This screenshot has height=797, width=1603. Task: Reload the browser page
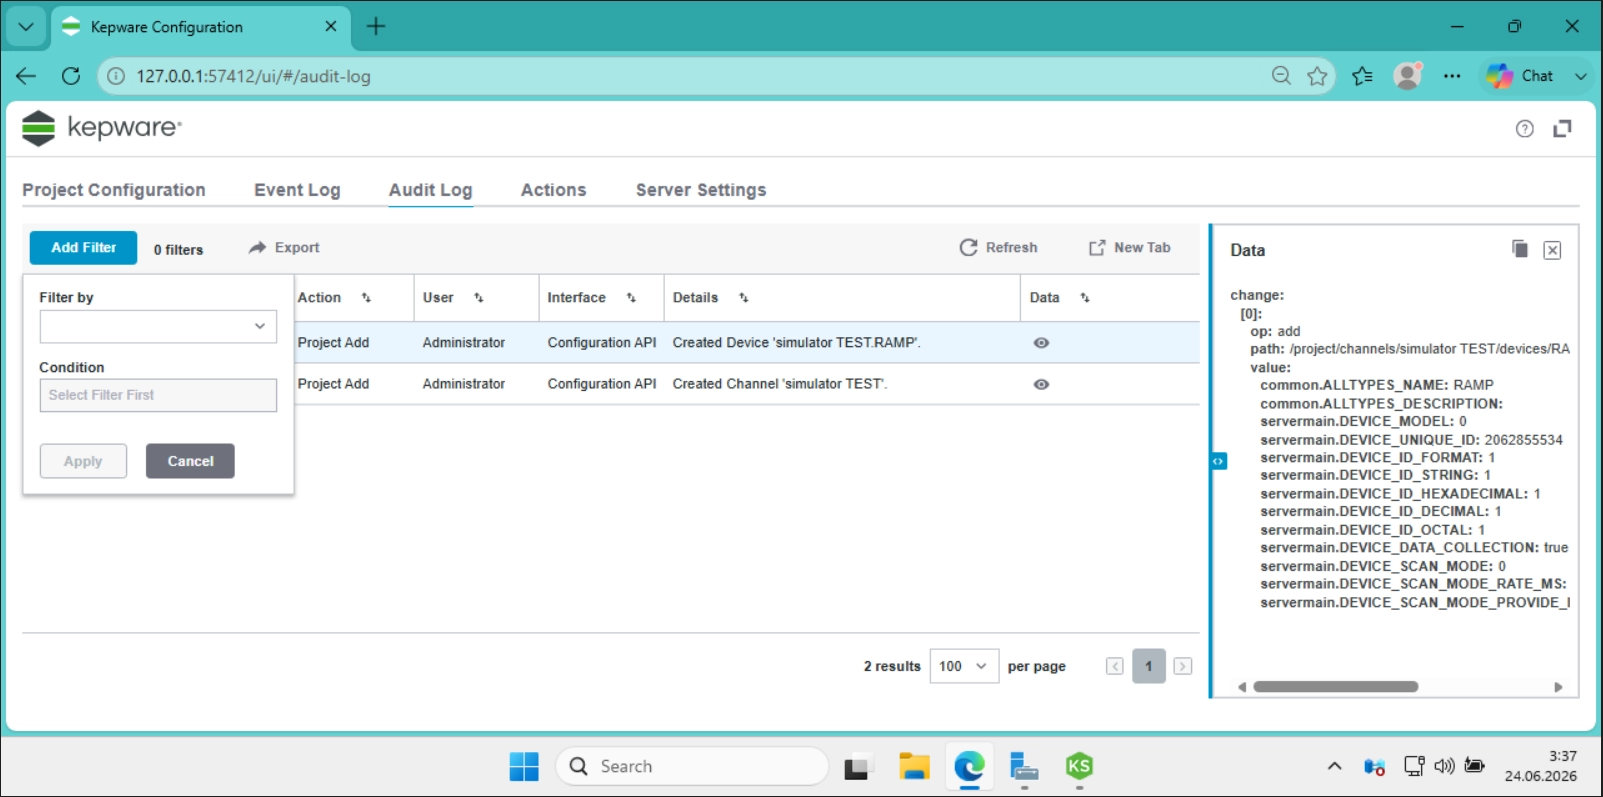pyautogui.click(x=70, y=76)
